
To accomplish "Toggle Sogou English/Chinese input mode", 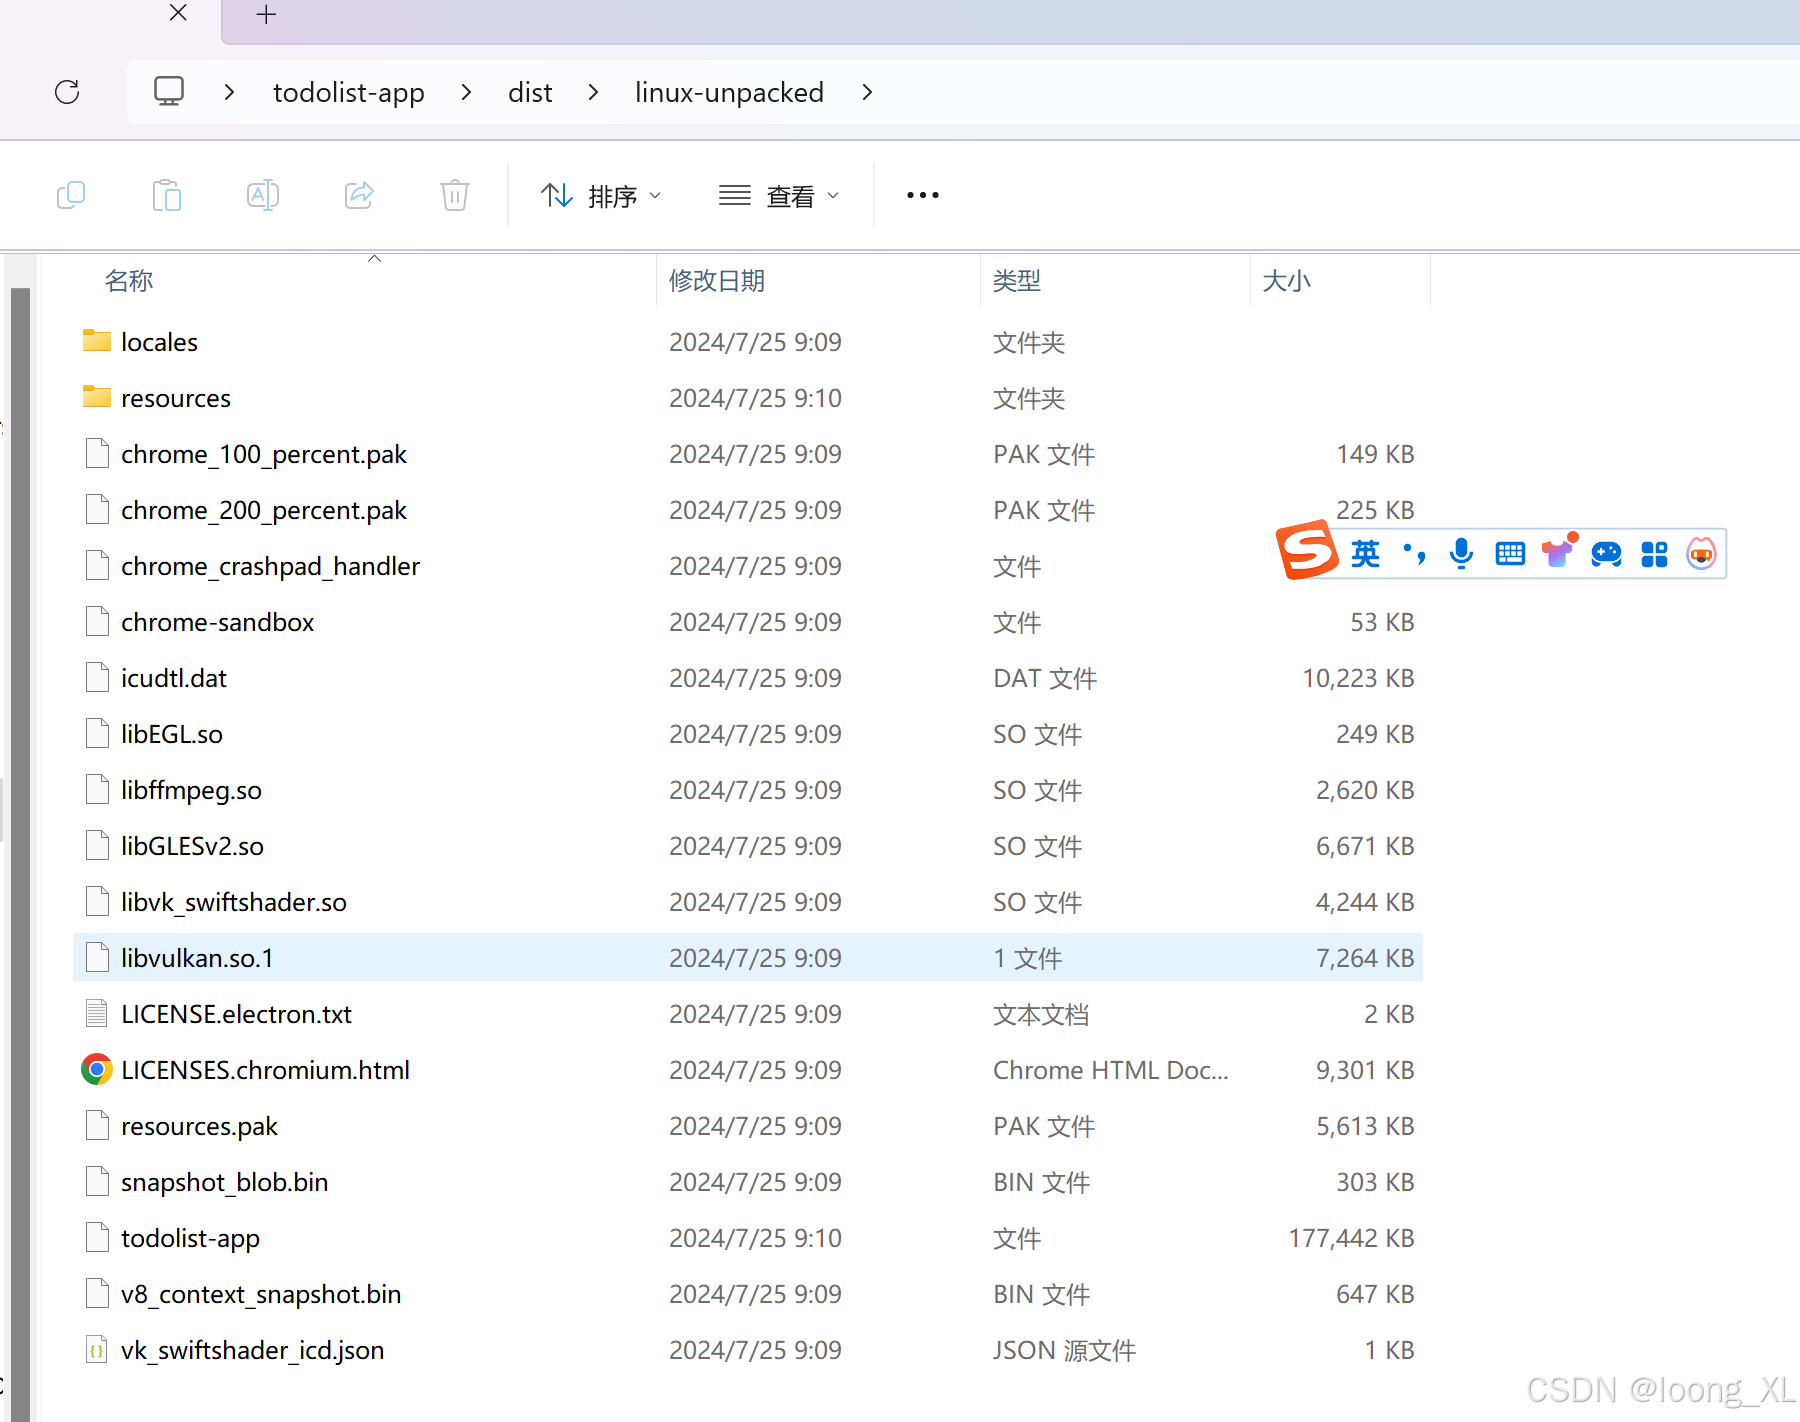I will click(1365, 553).
